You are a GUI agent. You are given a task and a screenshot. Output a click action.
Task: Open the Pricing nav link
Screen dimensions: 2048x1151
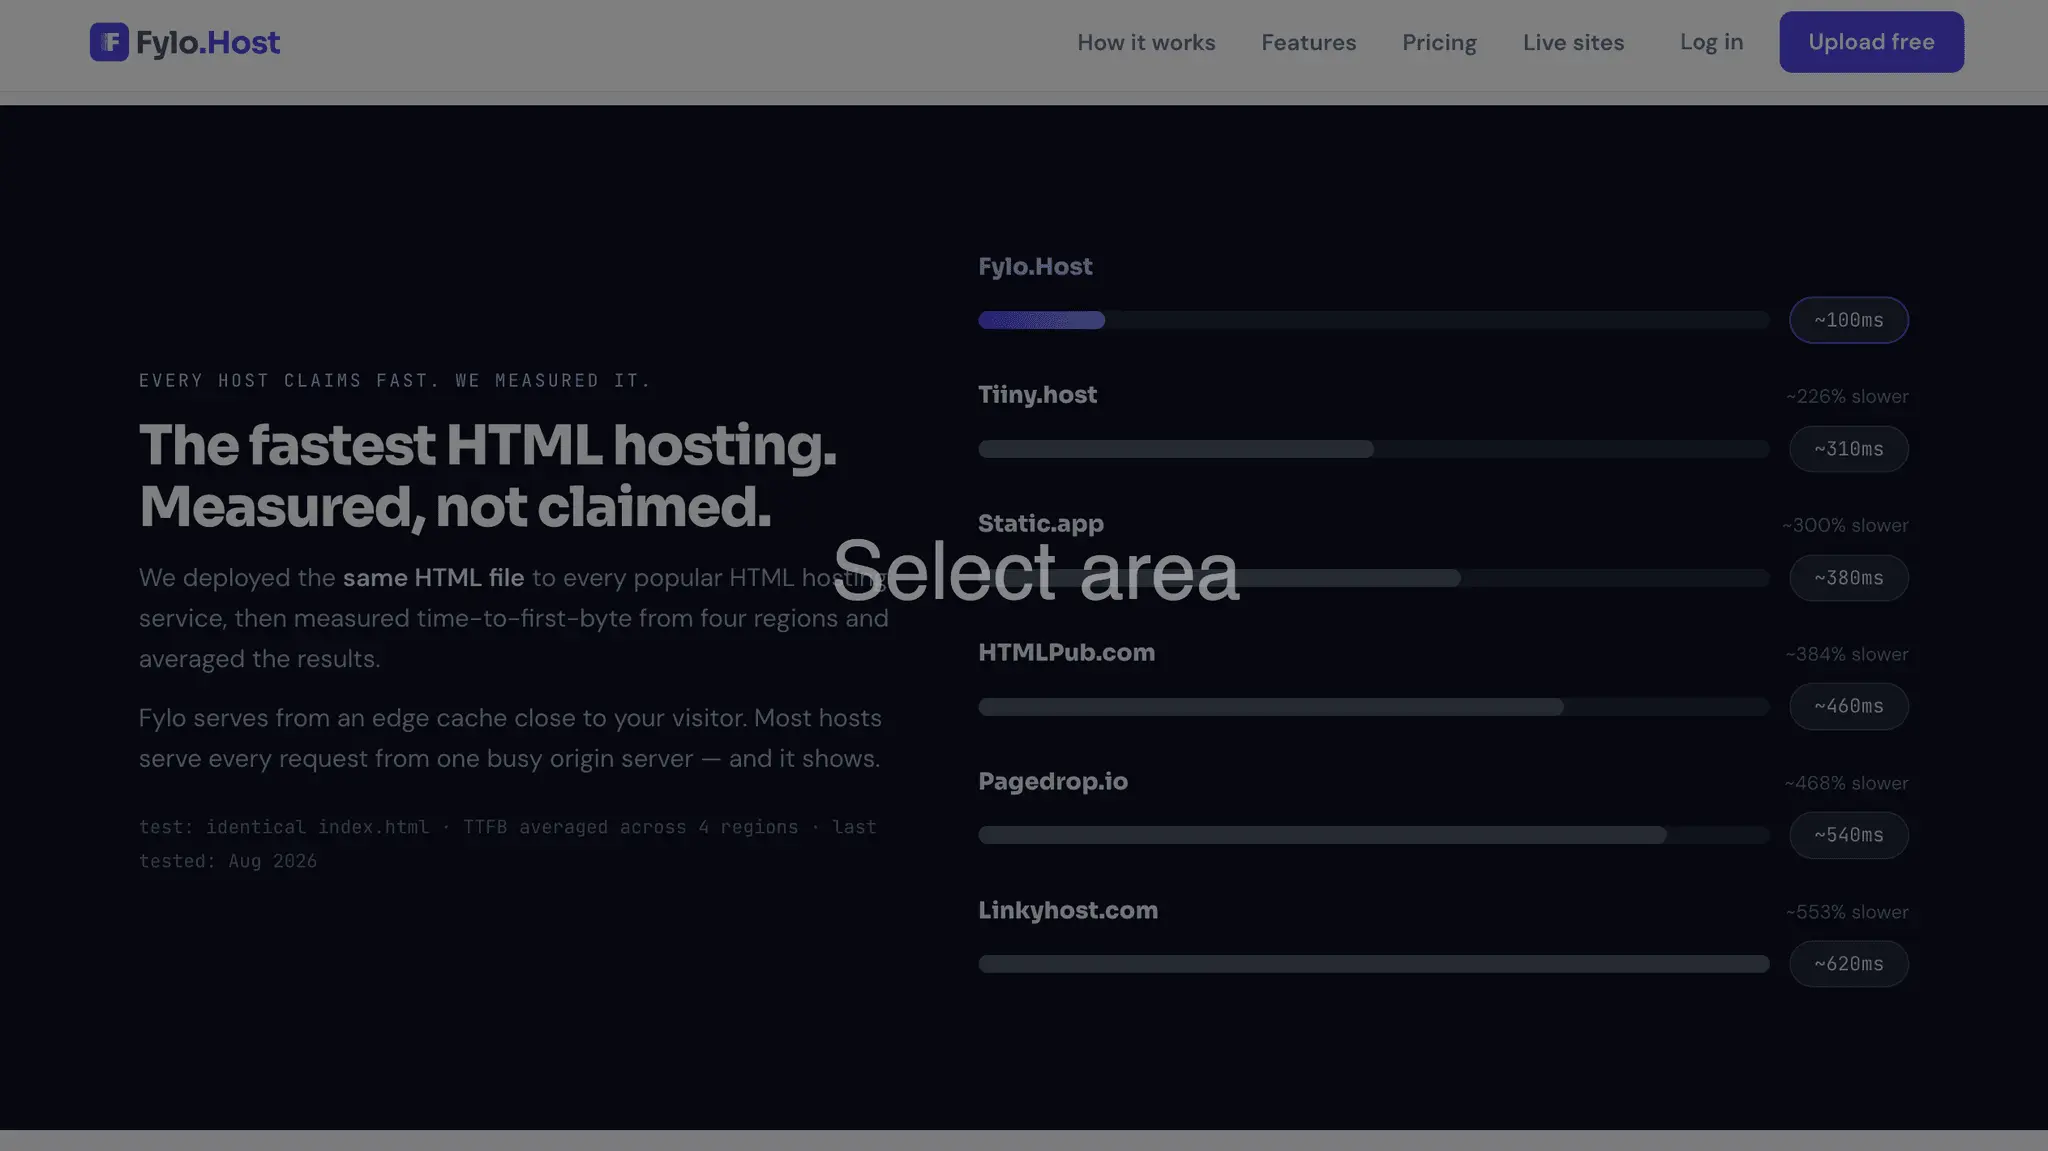point(1439,42)
